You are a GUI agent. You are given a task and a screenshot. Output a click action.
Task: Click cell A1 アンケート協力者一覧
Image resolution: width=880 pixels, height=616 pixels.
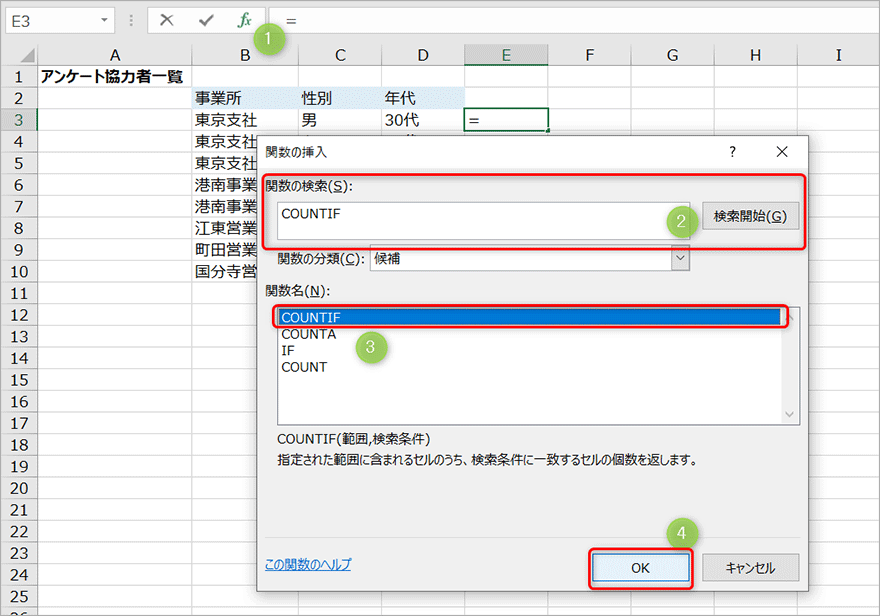[x=114, y=76]
